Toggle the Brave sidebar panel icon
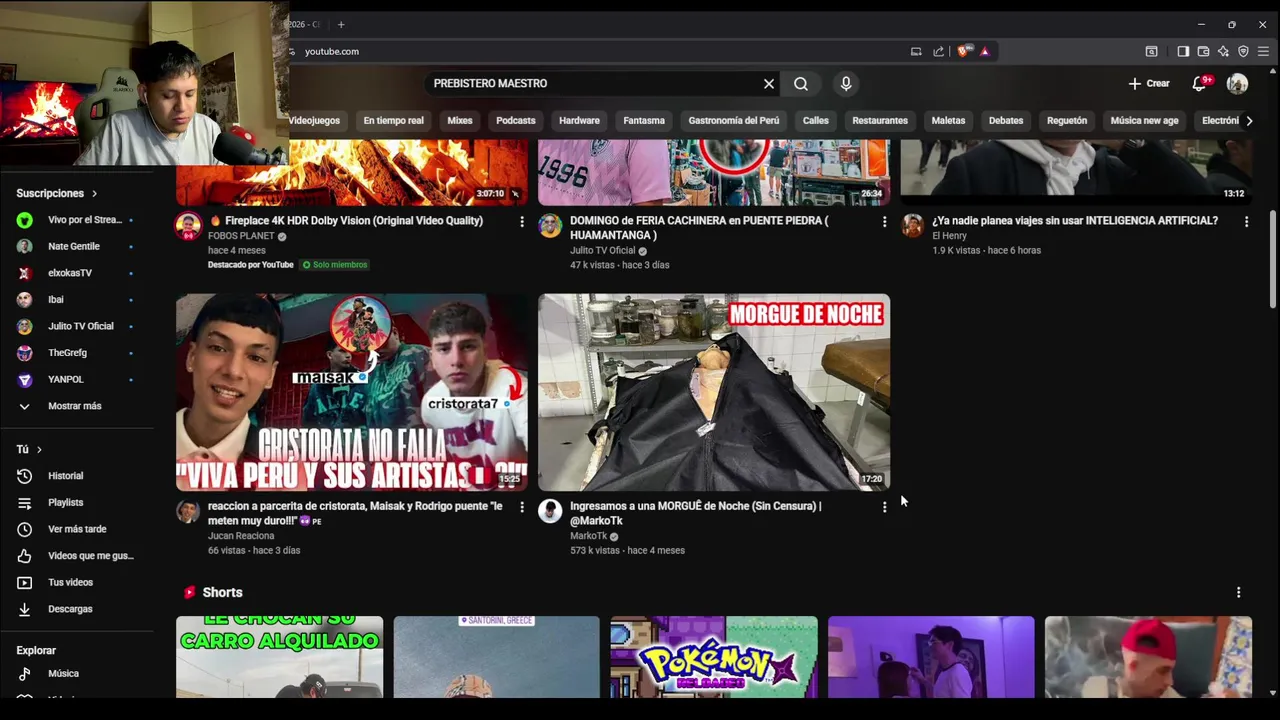 point(1183,51)
